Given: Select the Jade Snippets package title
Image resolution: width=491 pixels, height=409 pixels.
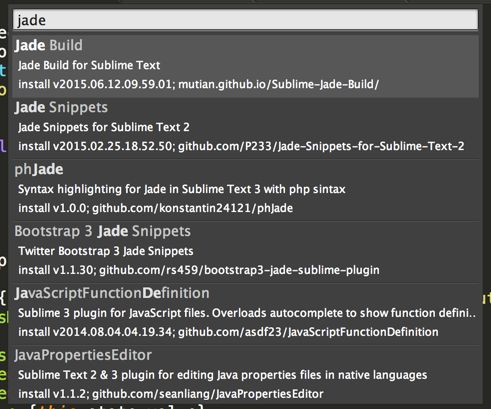Looking at the screenshot, I should tap(61, 107).
